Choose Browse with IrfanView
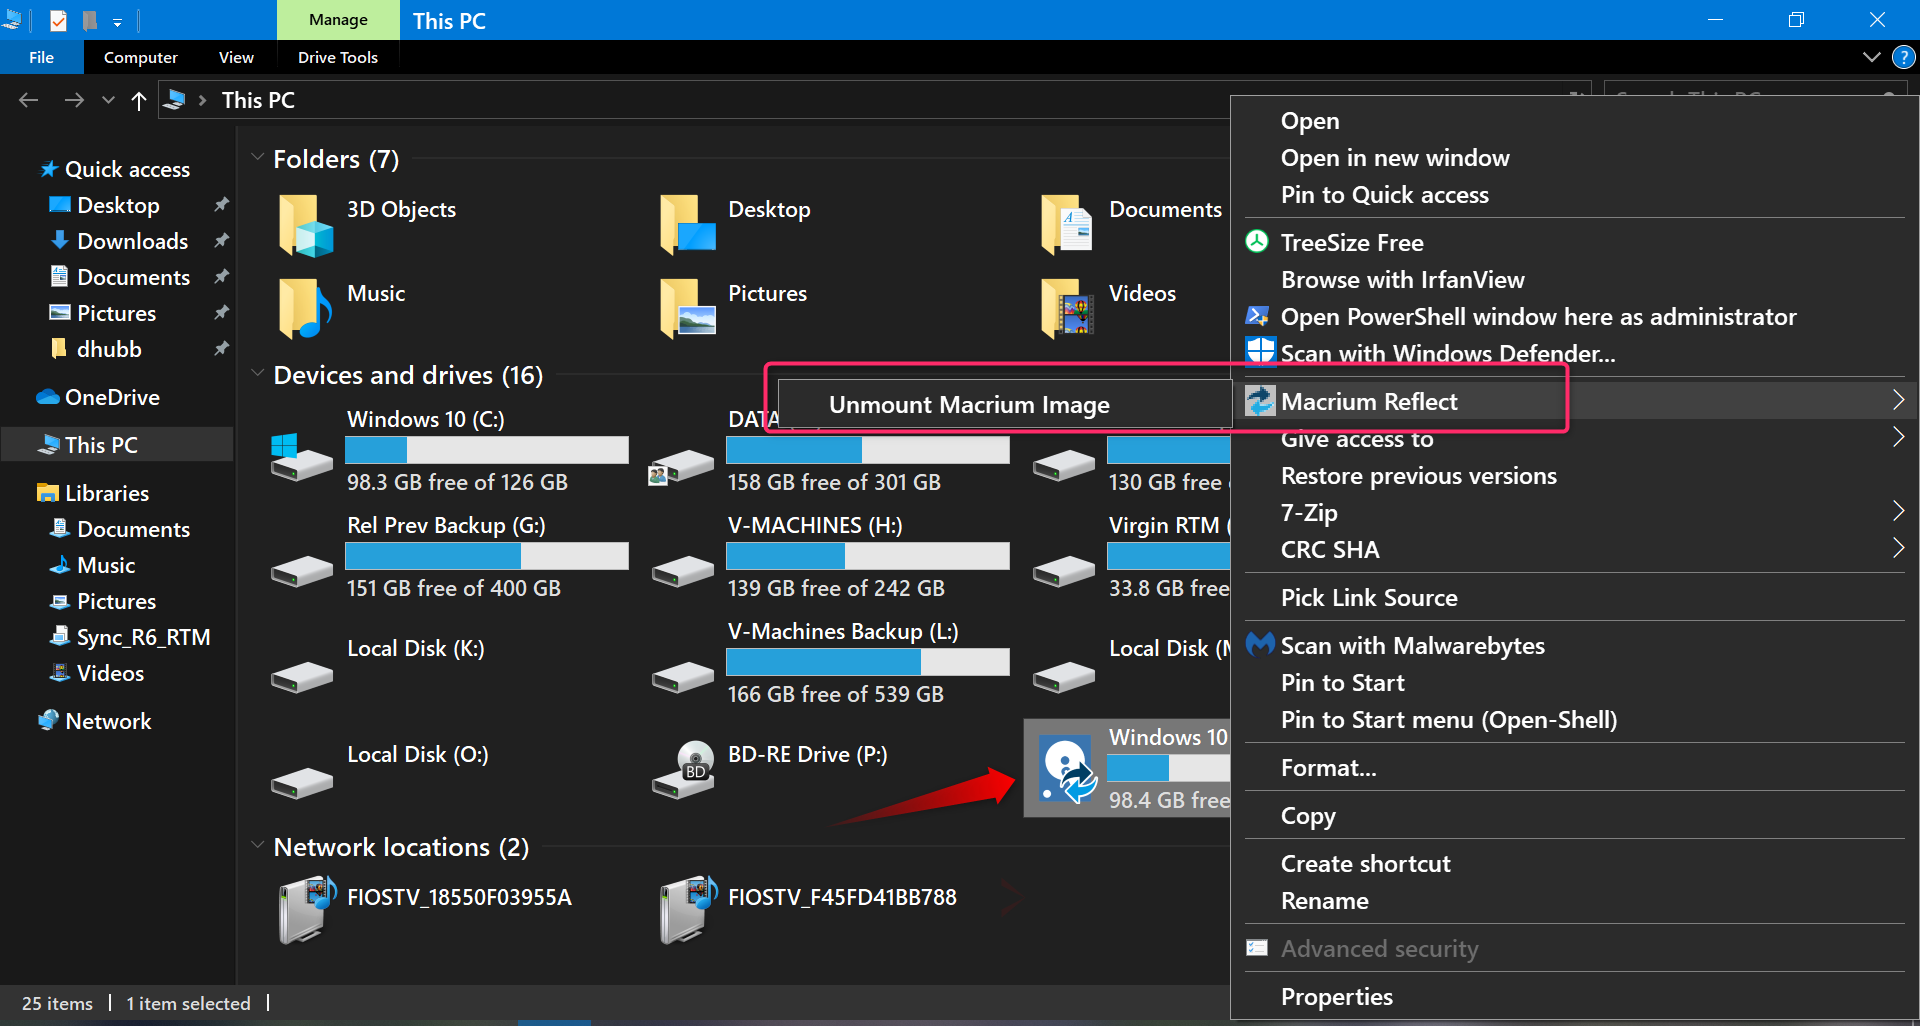The height and width of the screenshot is (1026, 1920). 1402,279
